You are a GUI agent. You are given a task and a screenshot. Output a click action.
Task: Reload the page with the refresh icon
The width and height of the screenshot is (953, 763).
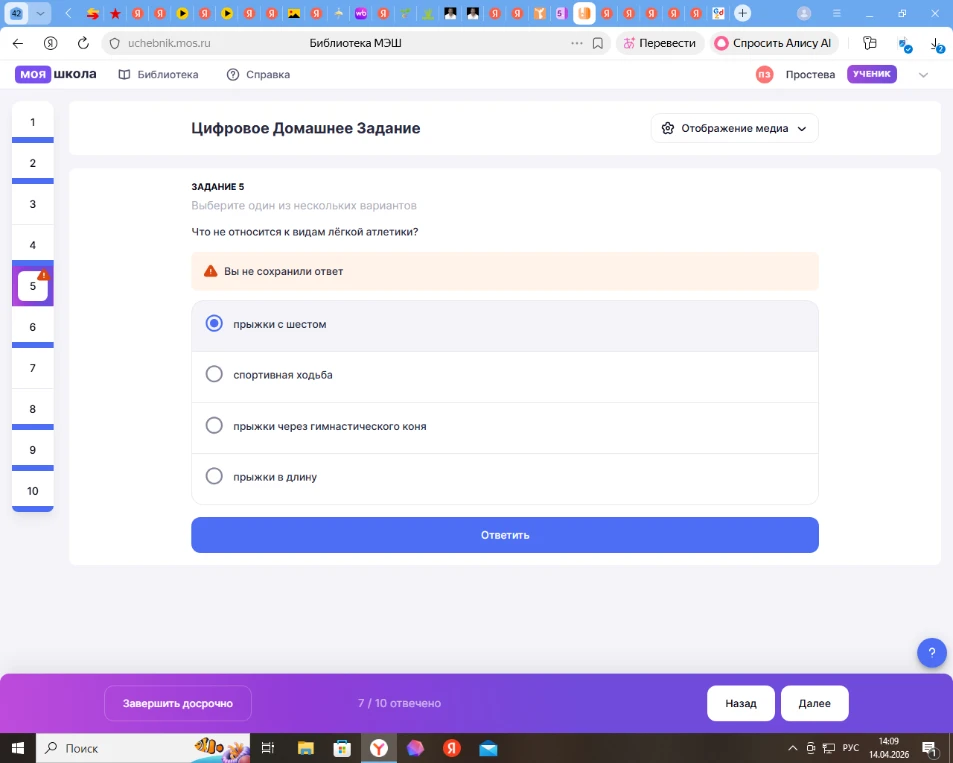click(83, 43)
